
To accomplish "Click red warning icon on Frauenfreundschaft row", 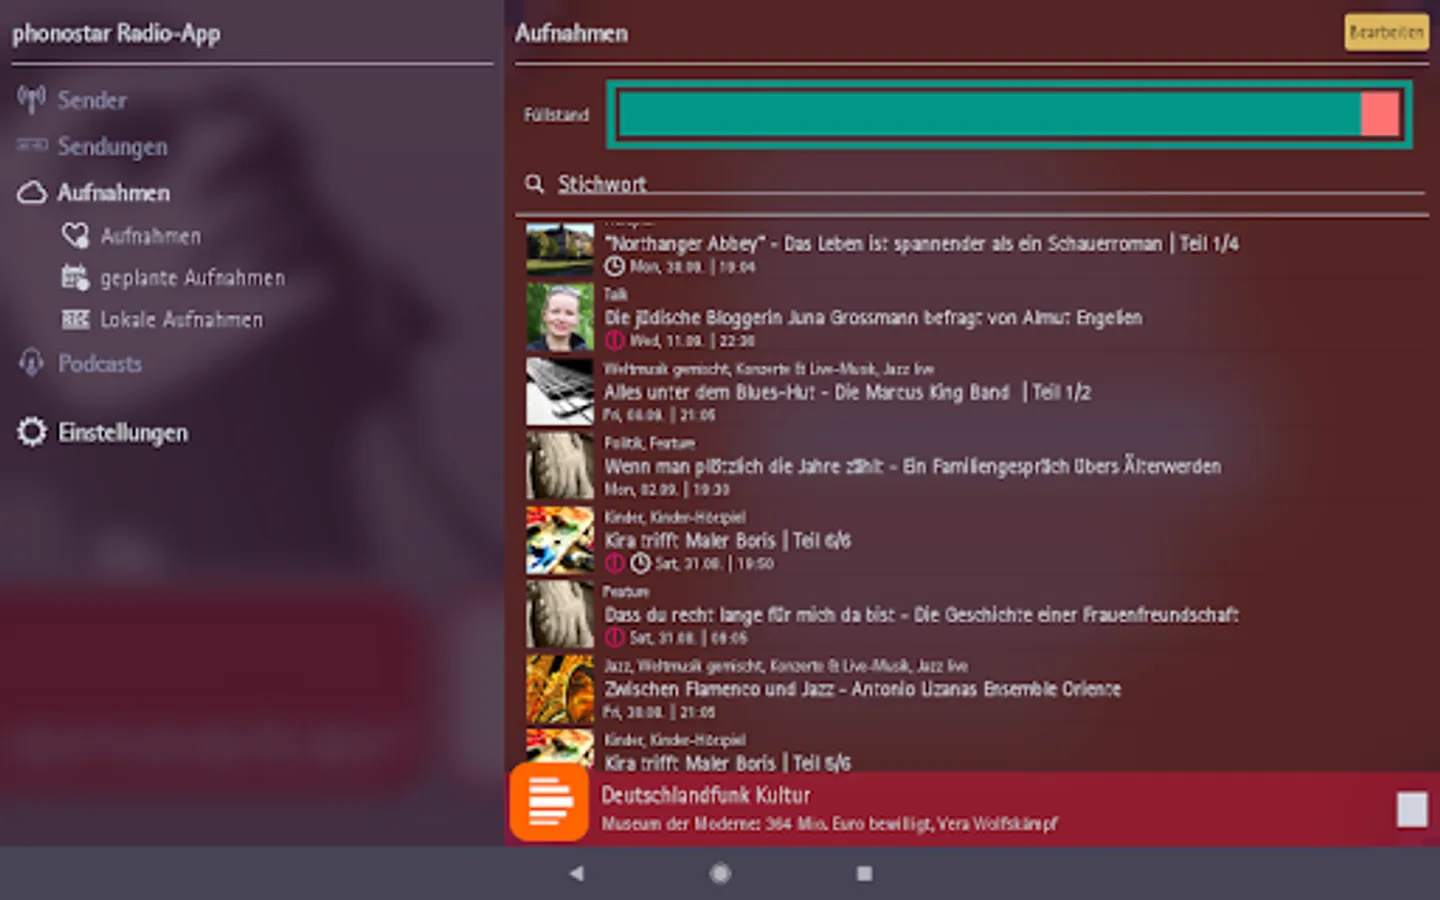I will pos(614,637).
